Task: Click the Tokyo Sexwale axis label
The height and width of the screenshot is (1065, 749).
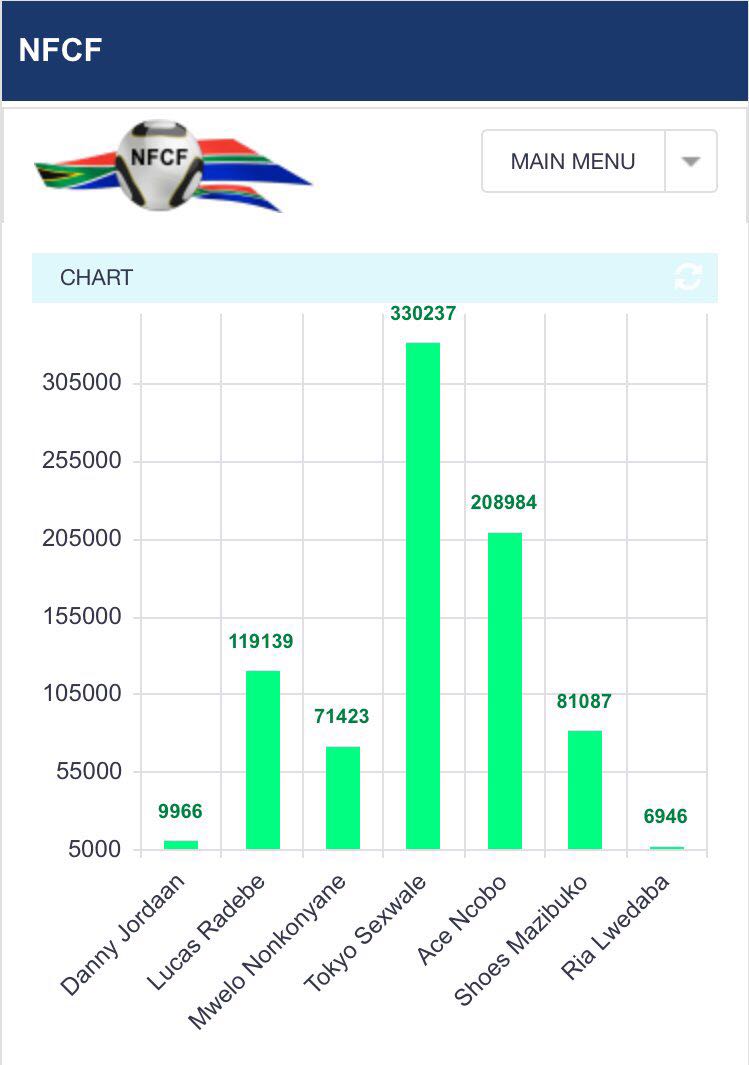Action: click(x=367, y=932)
